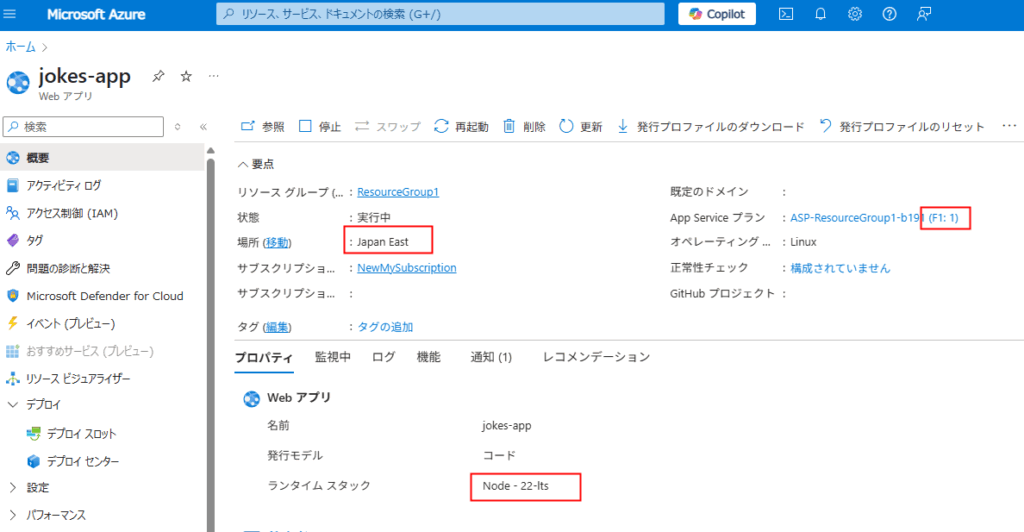Image resolution: width=1024 pixels, height=532 pixels.
Task: Open Cloud Shell from the top bar
Action: point(786,14)
